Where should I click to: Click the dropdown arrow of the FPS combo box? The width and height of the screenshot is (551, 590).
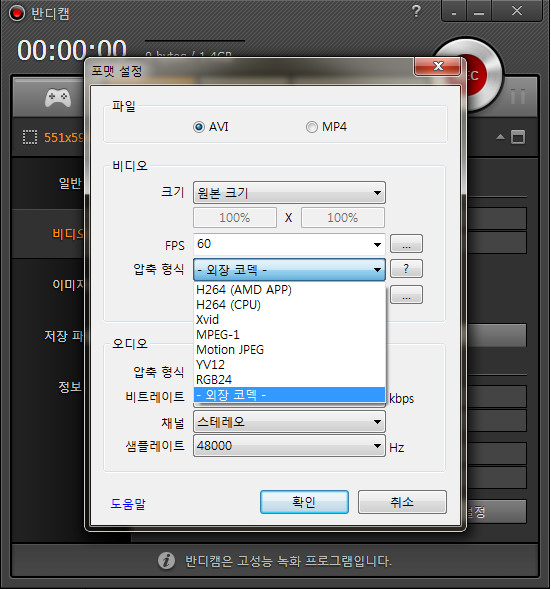(377, 245)
